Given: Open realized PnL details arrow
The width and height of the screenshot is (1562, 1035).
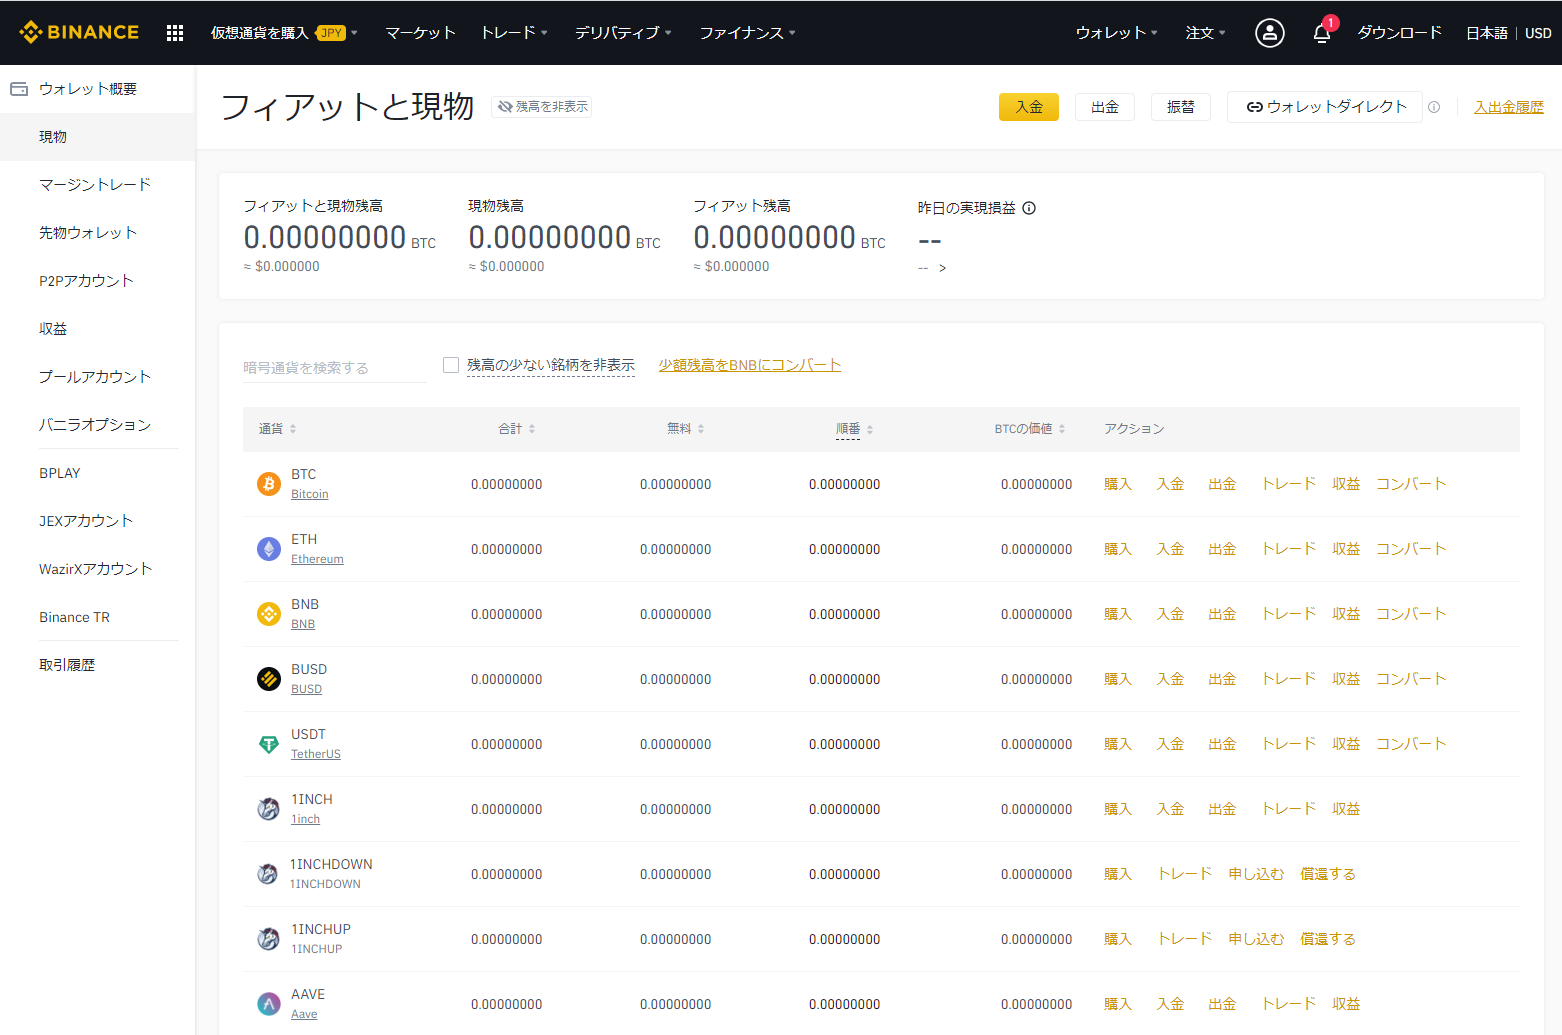Looking at the screenshot, I should coord(942,268).
